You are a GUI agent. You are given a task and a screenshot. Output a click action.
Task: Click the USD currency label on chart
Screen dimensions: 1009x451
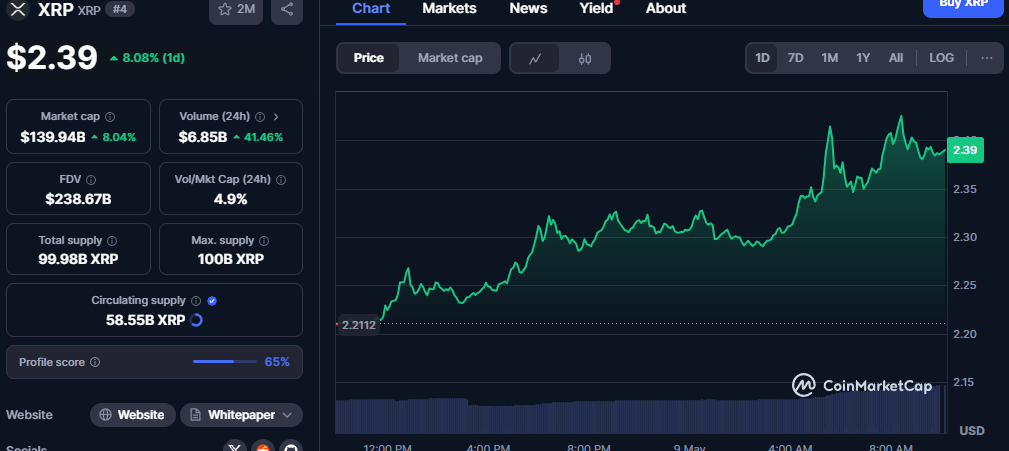972,430
